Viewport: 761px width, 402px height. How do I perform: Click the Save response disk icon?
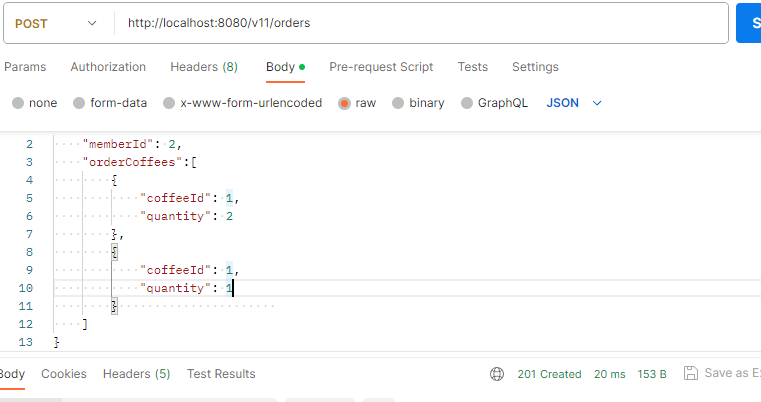tap(691, 373)
